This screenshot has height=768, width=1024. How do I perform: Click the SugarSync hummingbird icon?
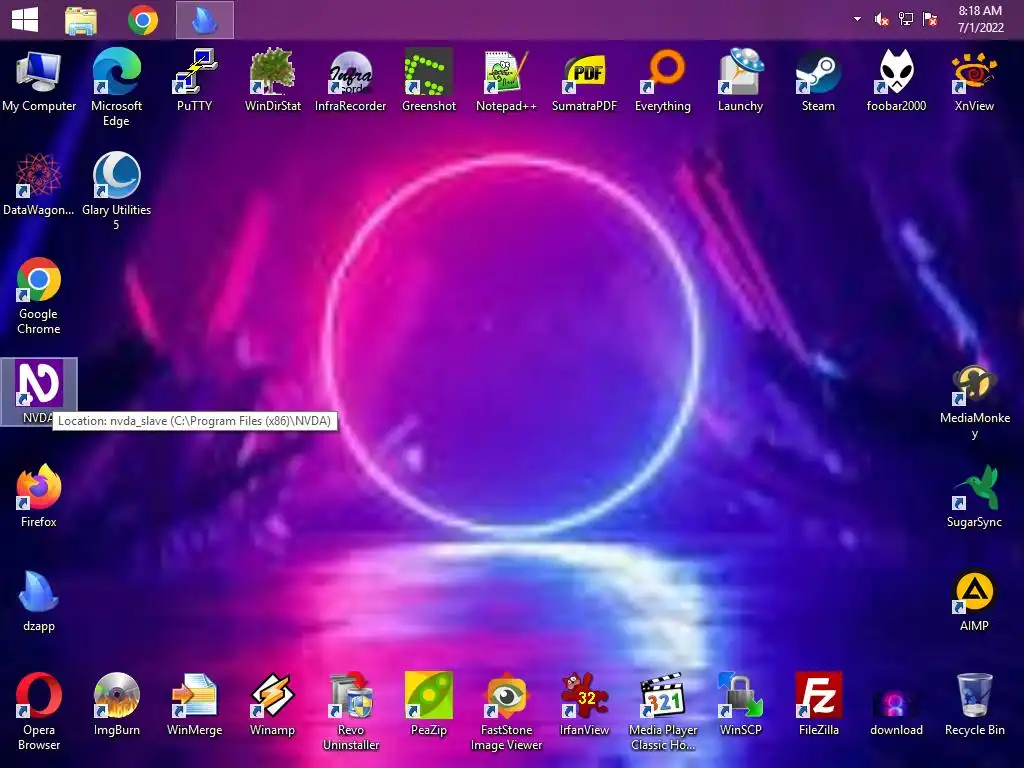coord(974,496)
